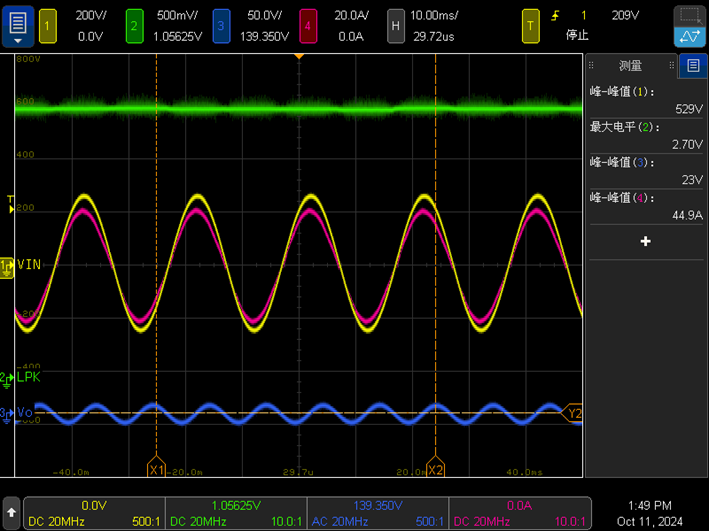
Task: Toggle channel 2 green badge
Action: pos(134,26)
